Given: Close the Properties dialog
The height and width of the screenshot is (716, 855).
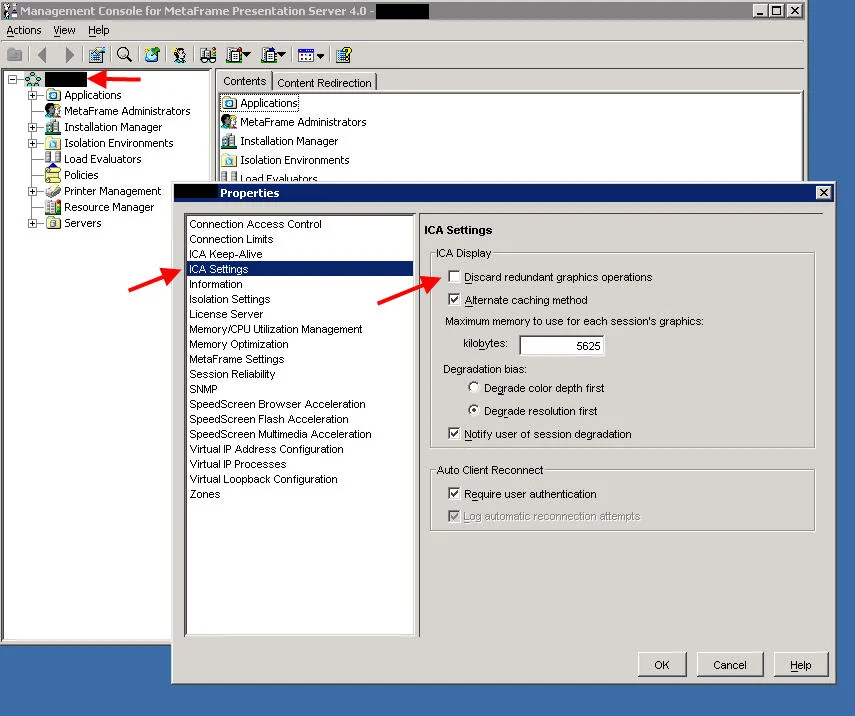Looking at the screenshot, I should click(x=823, y=192).
